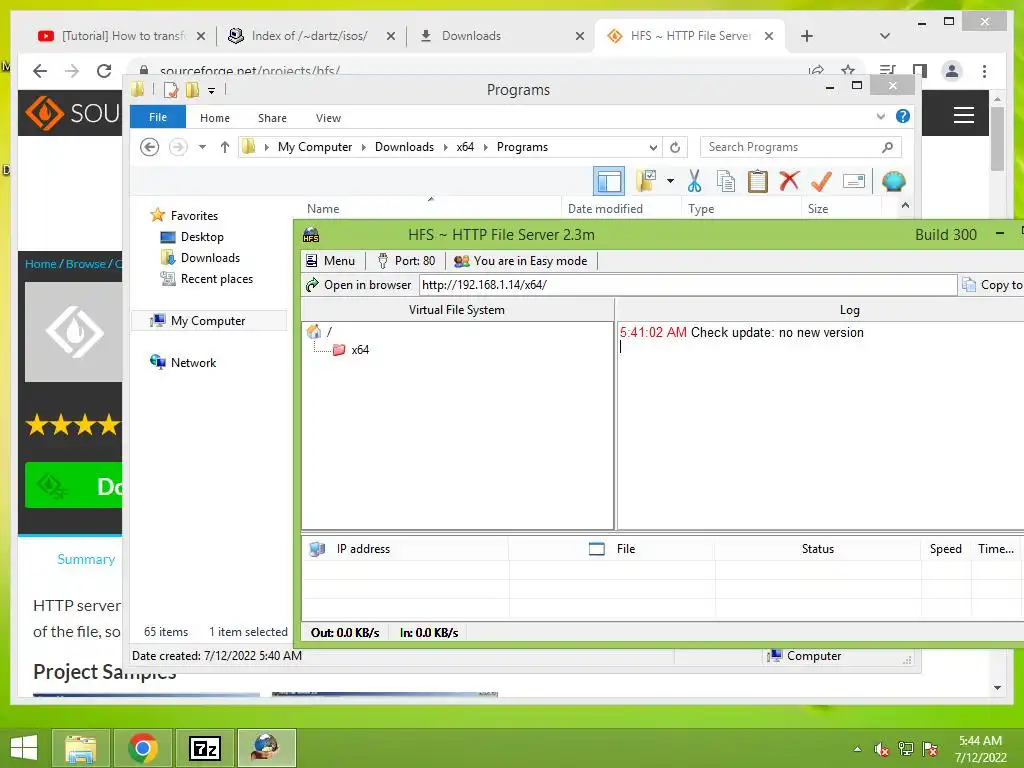The width and height of the screenshot is (1024, 768).
Task: Go forward in Programs Explorer window
Action: click(x=178, y=147)
